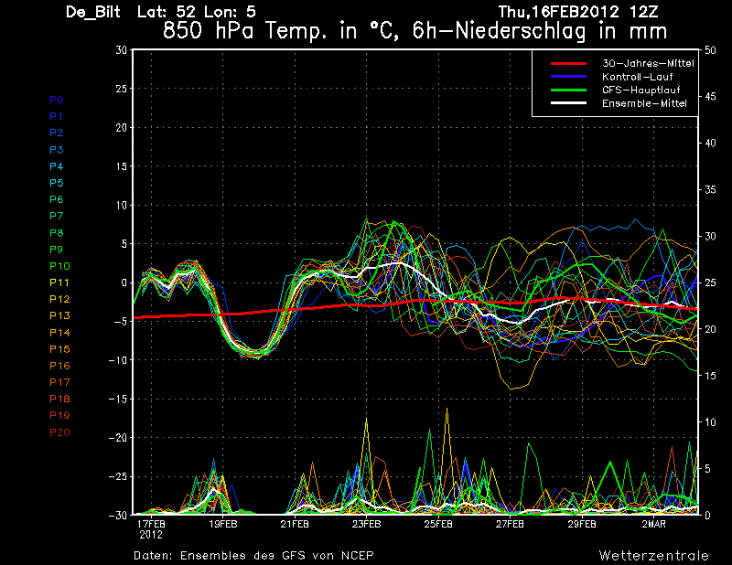Choose the P13 legend label
Viewport: 732px width, 565px height.
pyautogui.click(x=60, y=316)
